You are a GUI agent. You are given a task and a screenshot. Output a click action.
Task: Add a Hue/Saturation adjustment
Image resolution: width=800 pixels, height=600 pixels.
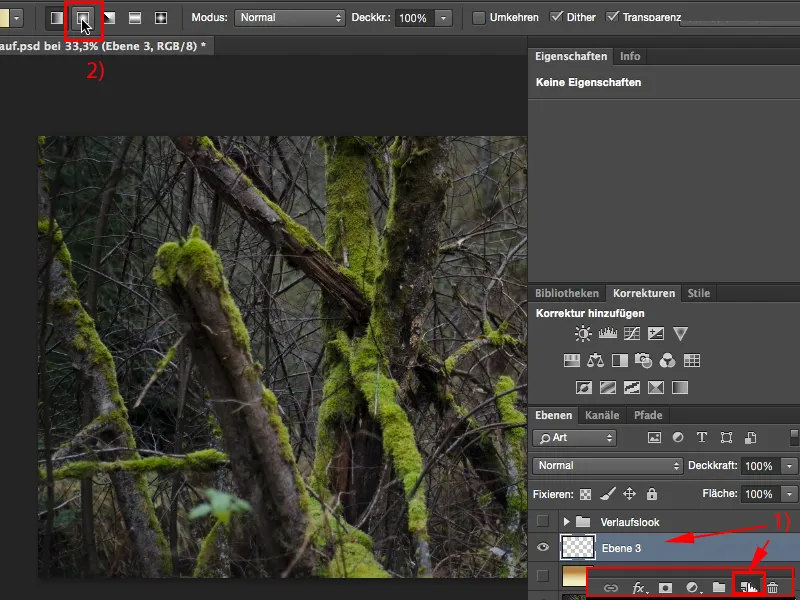(x=573, y=360)
